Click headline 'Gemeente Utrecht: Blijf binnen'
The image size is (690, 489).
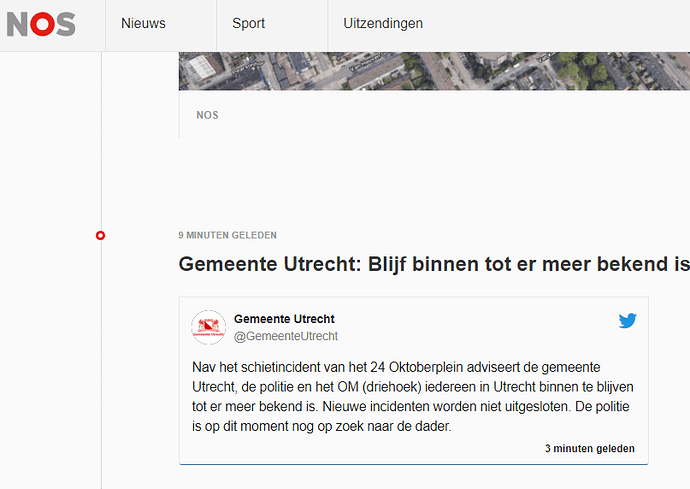pyautogui.click(x=434, y=264)
